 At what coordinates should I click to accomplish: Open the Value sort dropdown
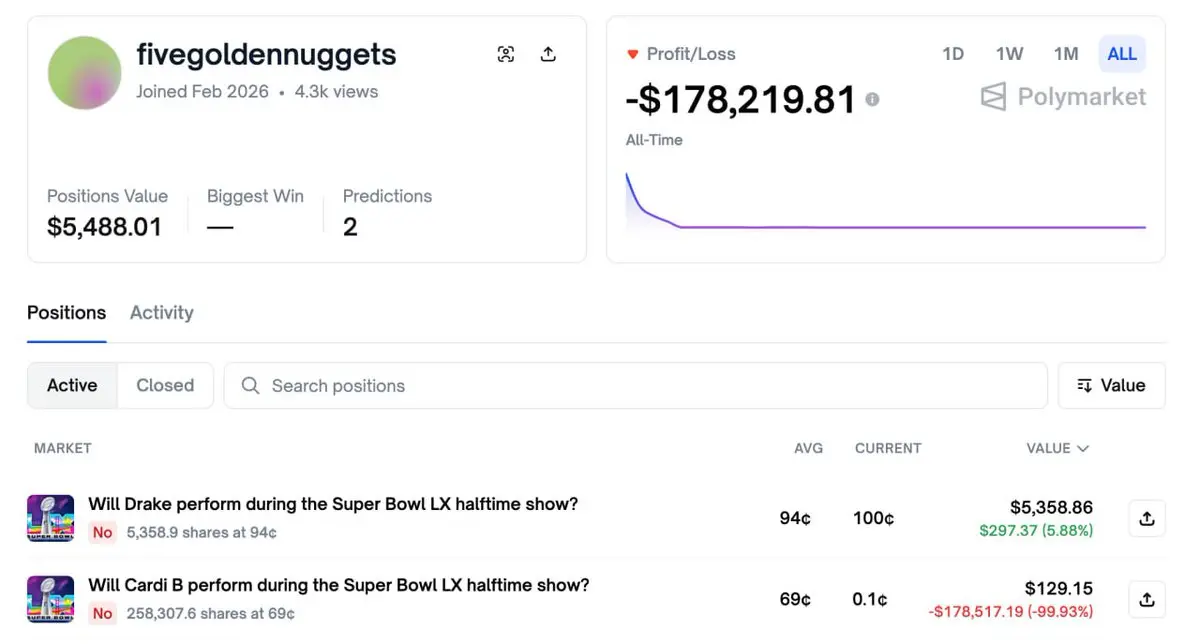click(1111, 385)
